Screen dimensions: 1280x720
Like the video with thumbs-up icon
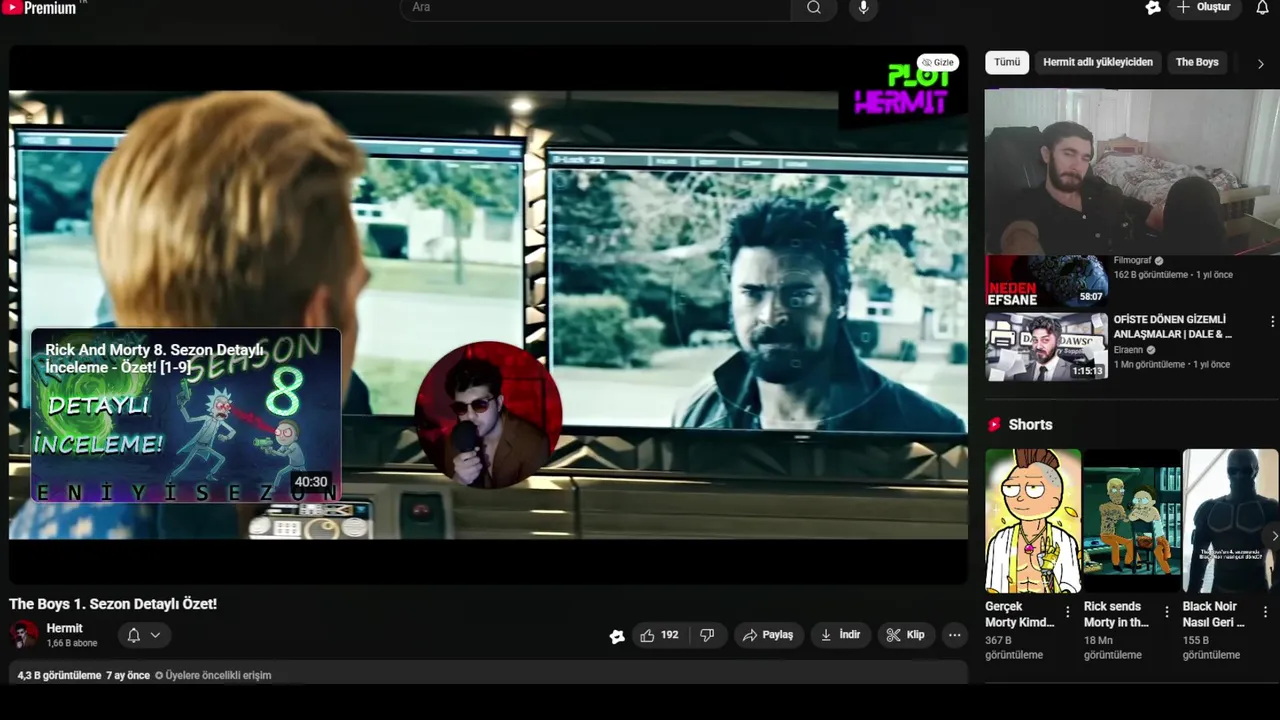[660, 635]
